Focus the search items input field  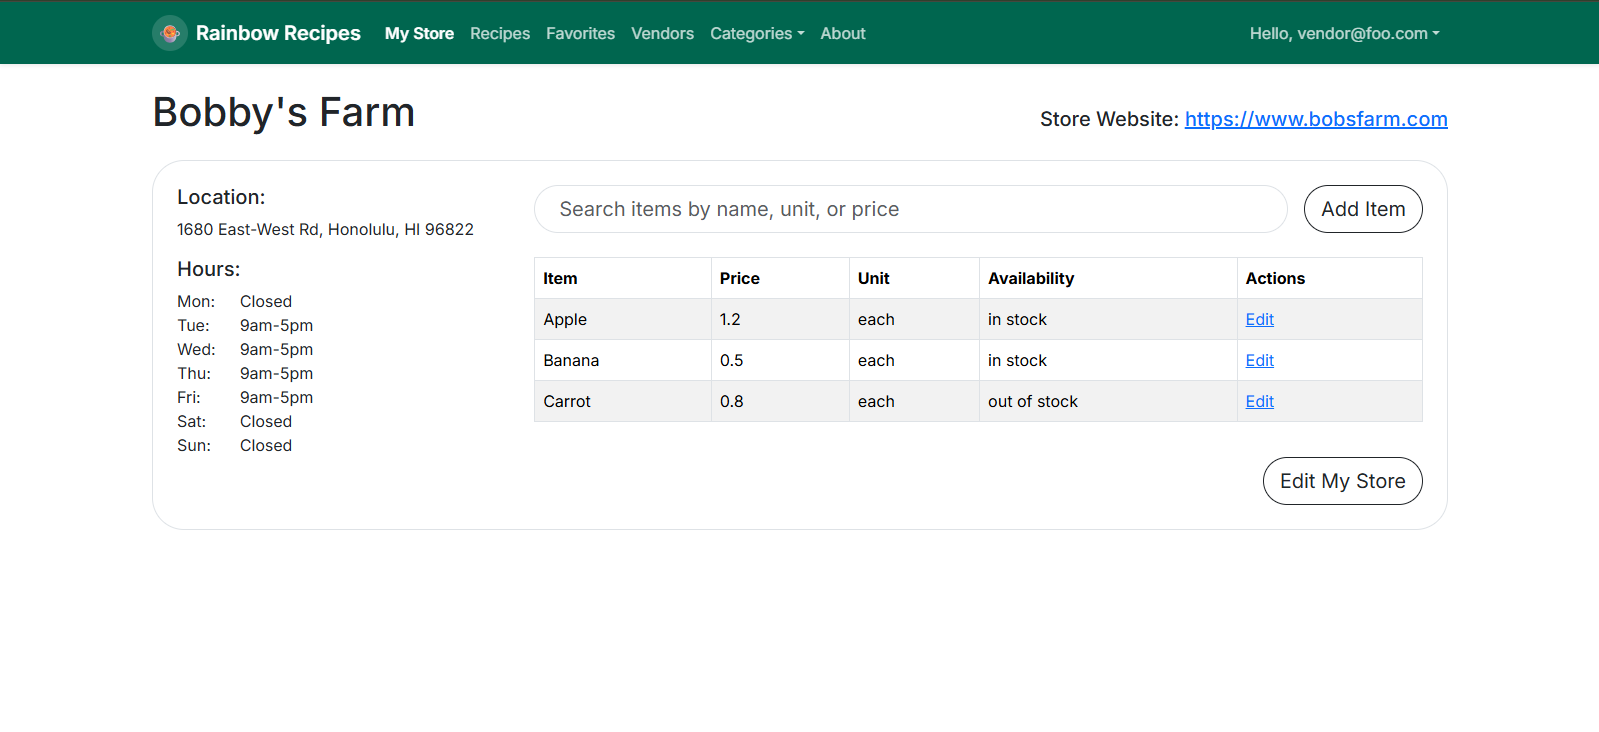coord(910,209)
